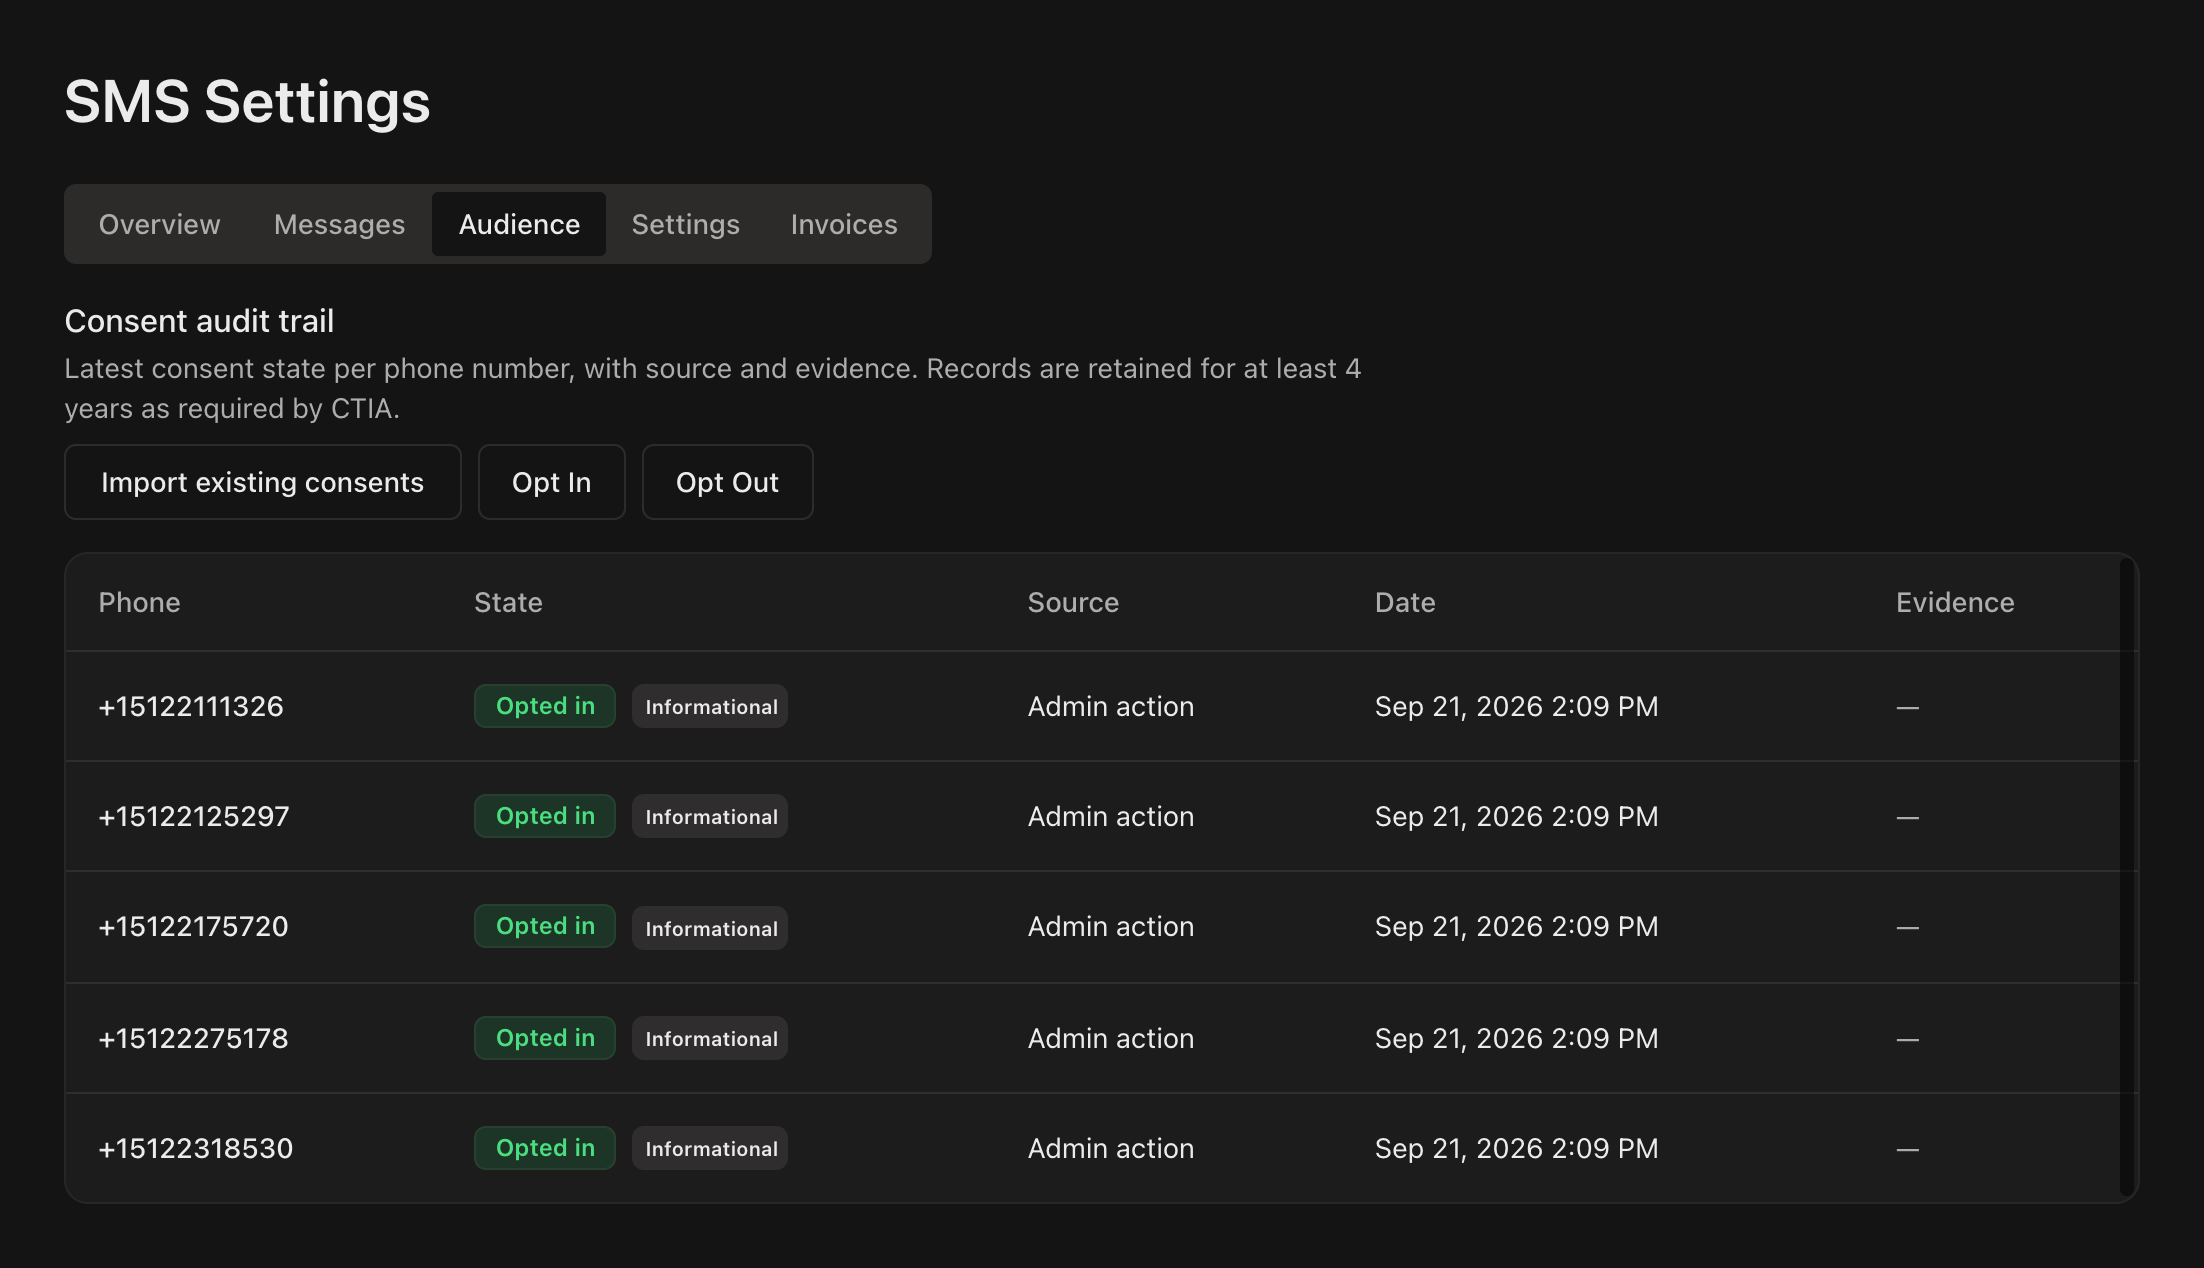Click the SMS Settings page title

pyautogui.click(x=247, y=101)
